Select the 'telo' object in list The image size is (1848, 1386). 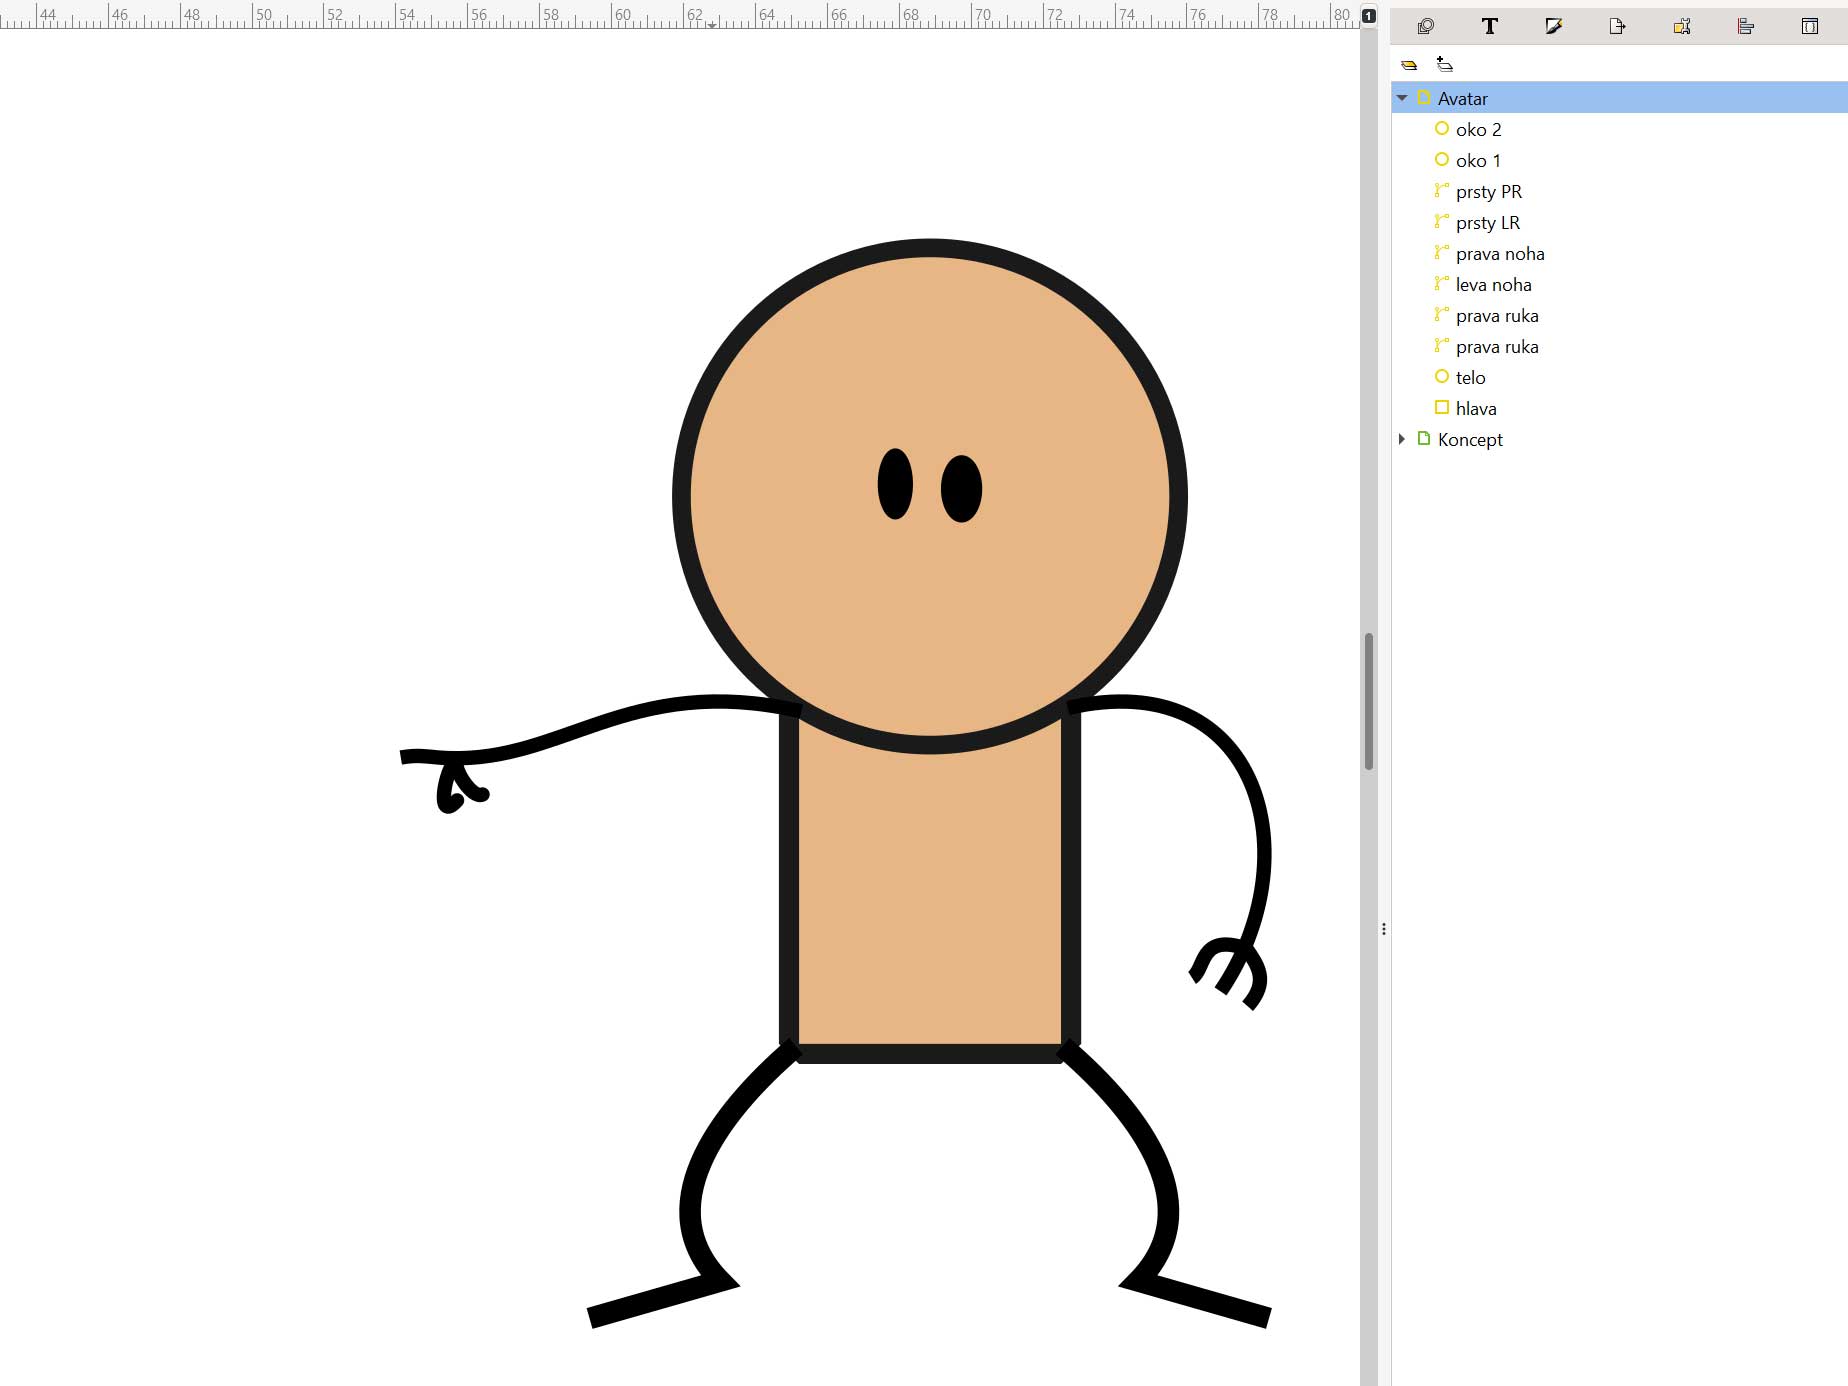coord(1470,378)
